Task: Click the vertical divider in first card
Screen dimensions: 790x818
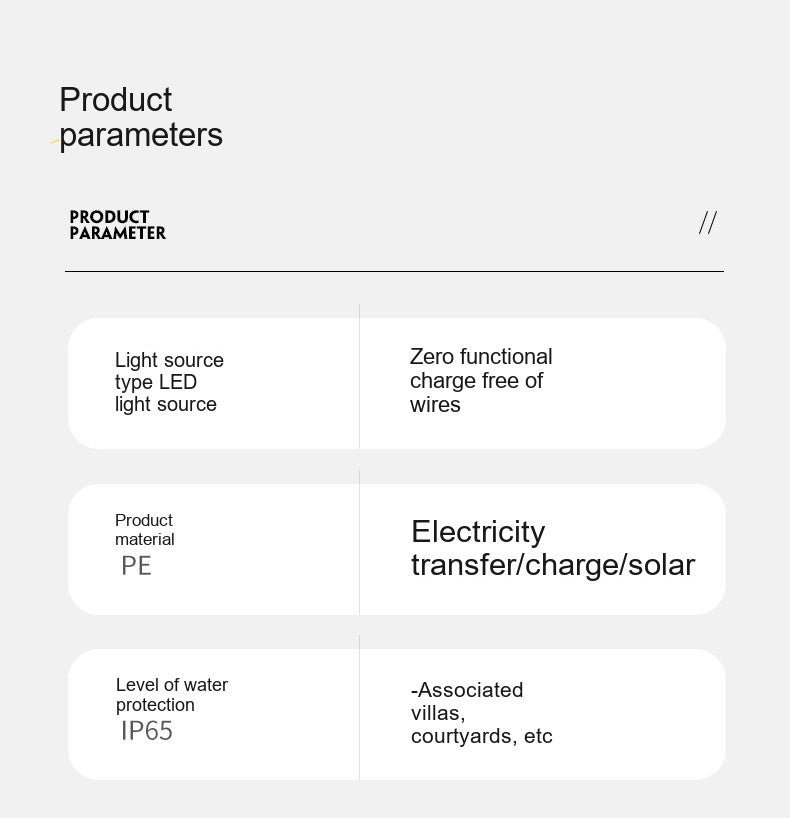Action: point(360,376)
